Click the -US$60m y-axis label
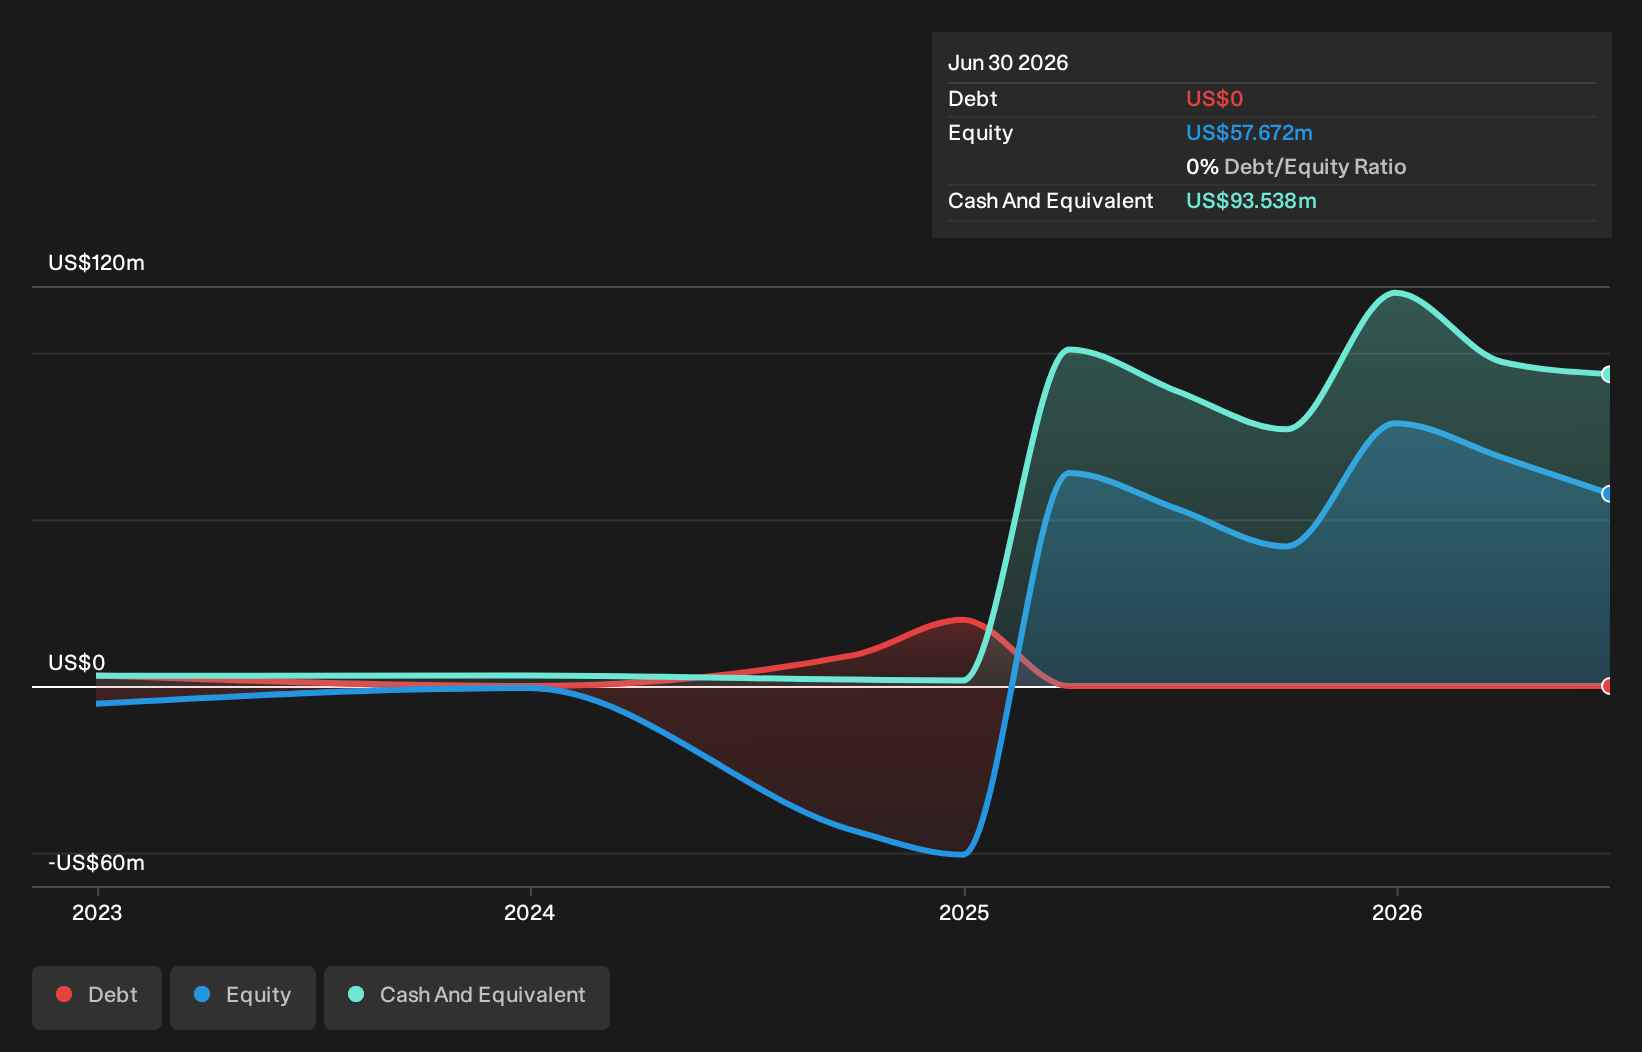 tap(96, 863)
